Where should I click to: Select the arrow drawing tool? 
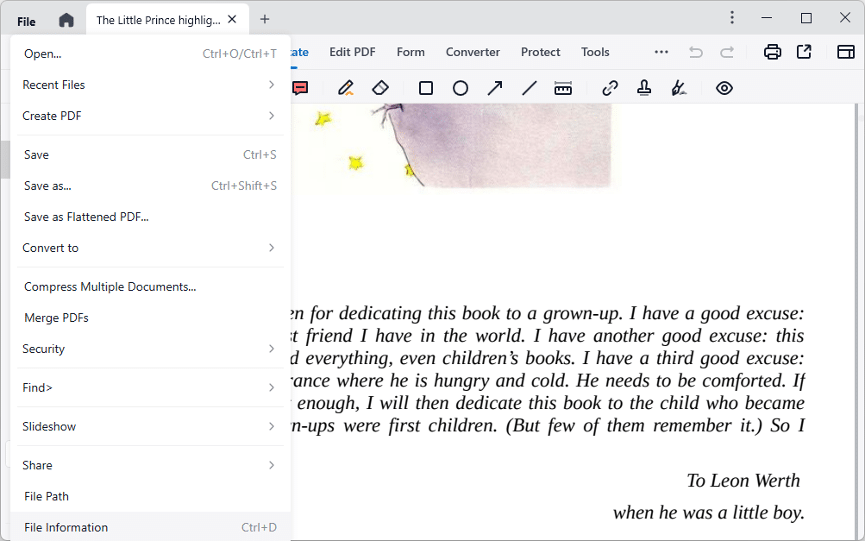tap(495, 88)
